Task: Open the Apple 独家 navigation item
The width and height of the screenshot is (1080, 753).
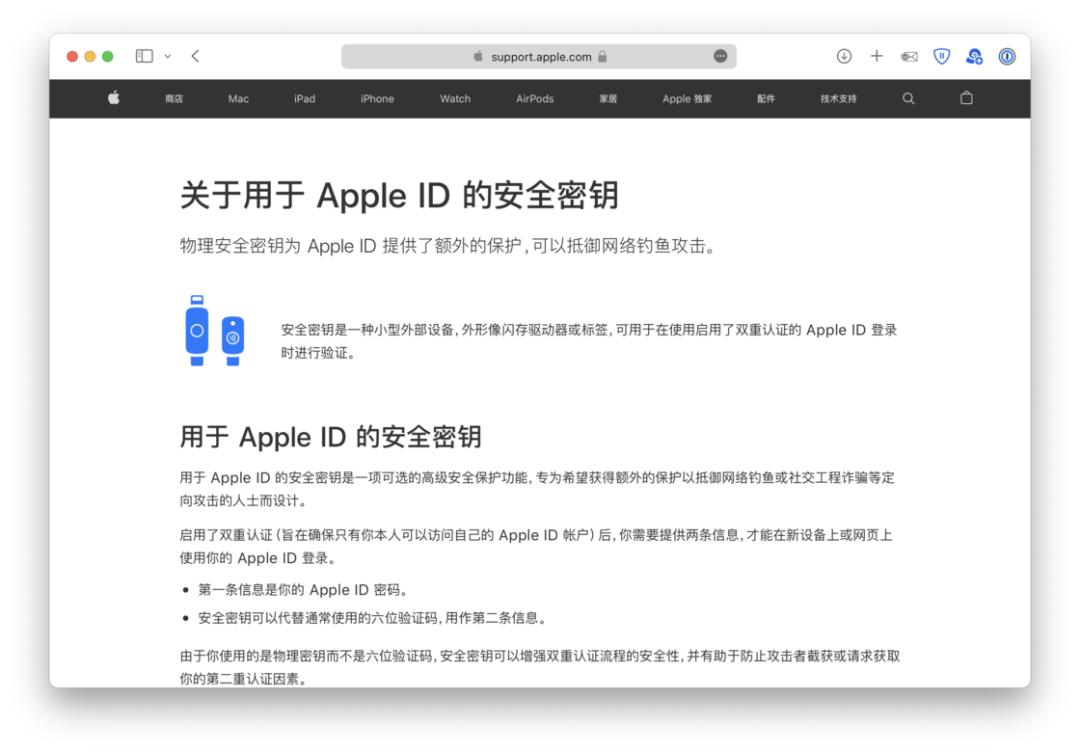Action: 687,99
